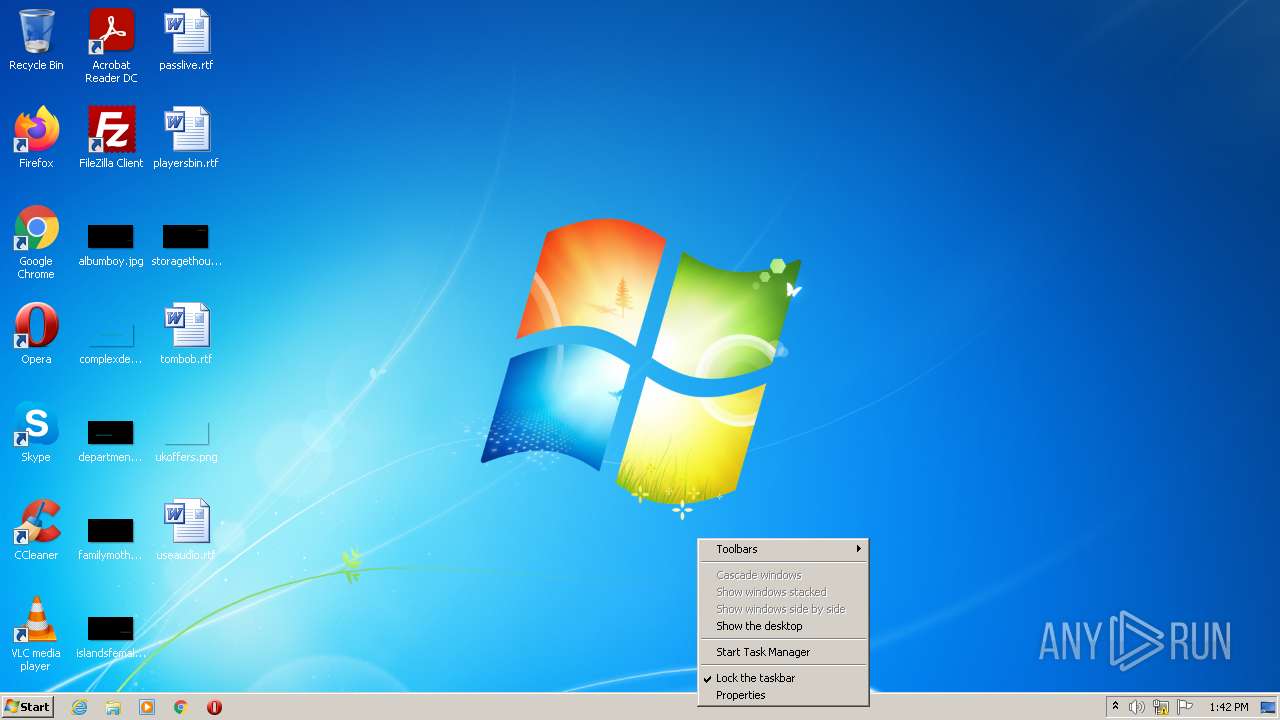The image size is (1280, 720).
Task: Open Windows Explorer from taskbar
Action: point(113,707)
